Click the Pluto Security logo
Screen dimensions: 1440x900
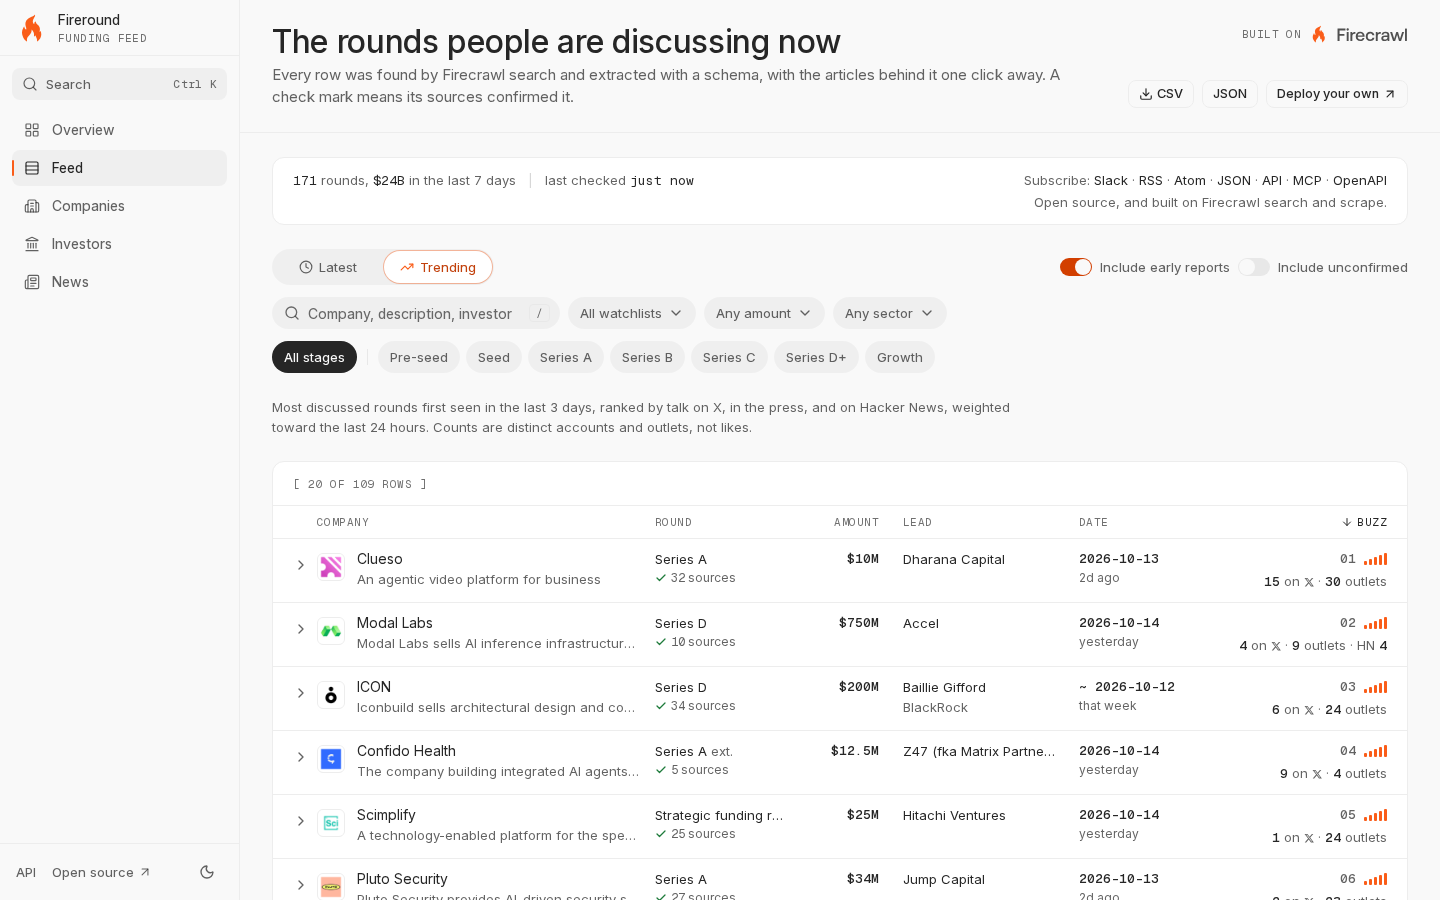[331, 887]
